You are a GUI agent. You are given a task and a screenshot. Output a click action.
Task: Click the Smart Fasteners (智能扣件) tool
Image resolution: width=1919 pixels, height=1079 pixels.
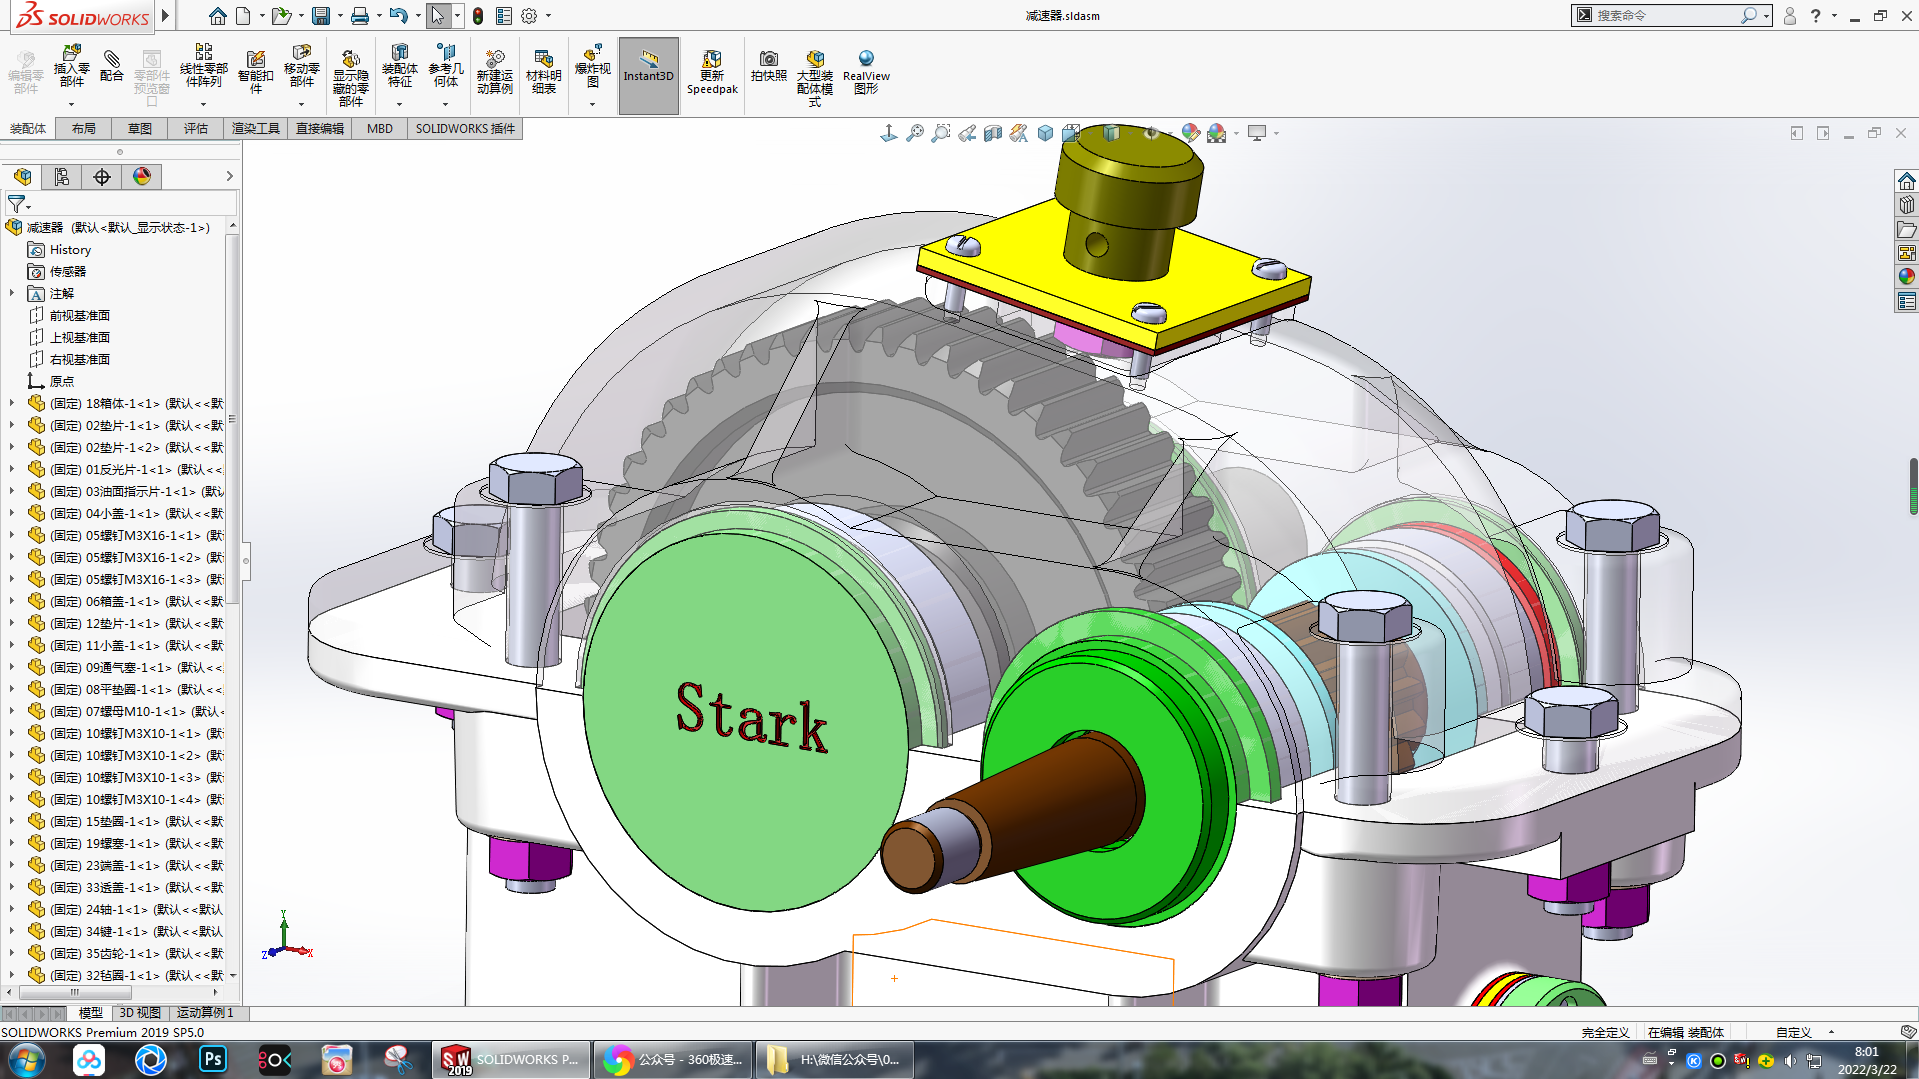(256, 72)
